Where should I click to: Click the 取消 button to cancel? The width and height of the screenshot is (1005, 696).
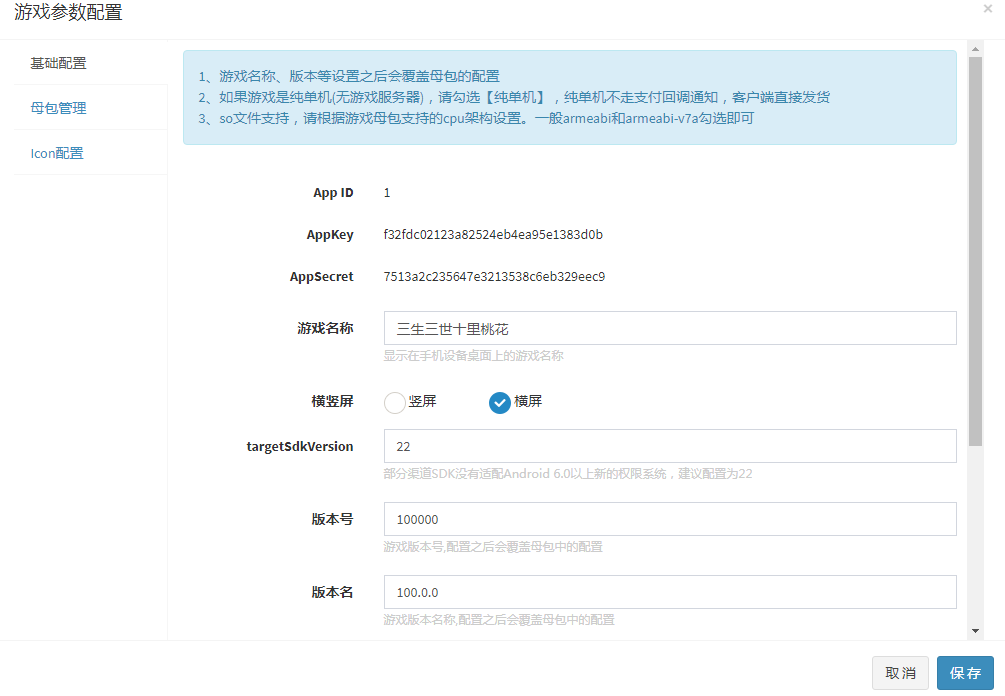899,673
